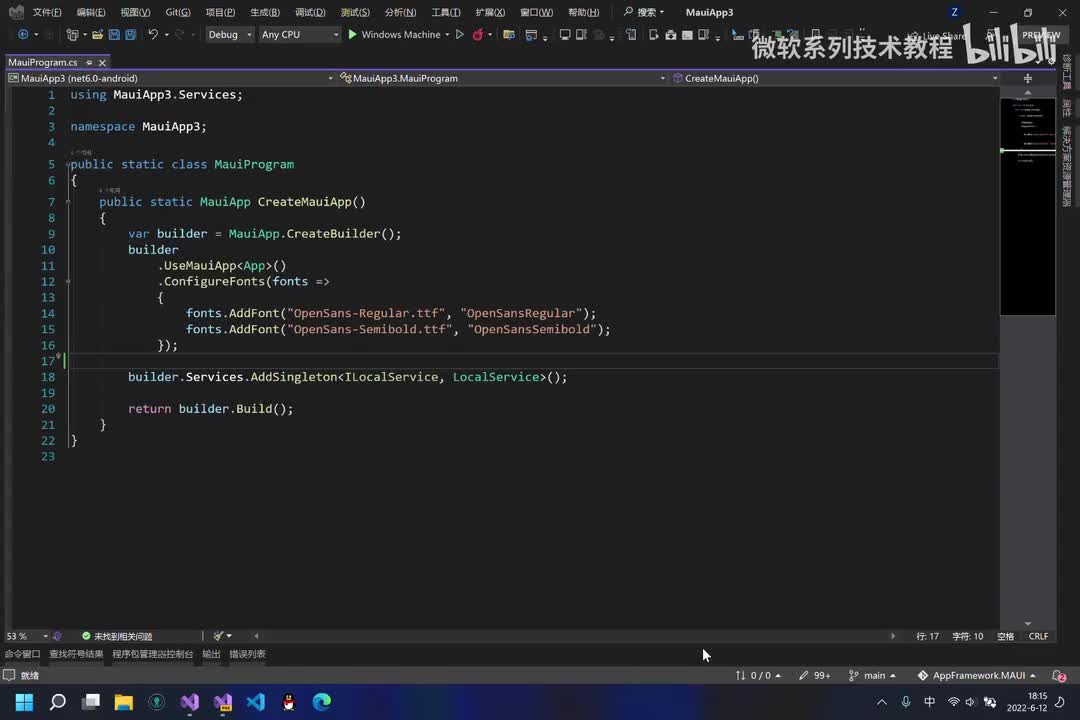The height and width of the screenshot is (720, 1080).
Task: Open the undo history dropdown arrow
Action: (x=167, y=34)
